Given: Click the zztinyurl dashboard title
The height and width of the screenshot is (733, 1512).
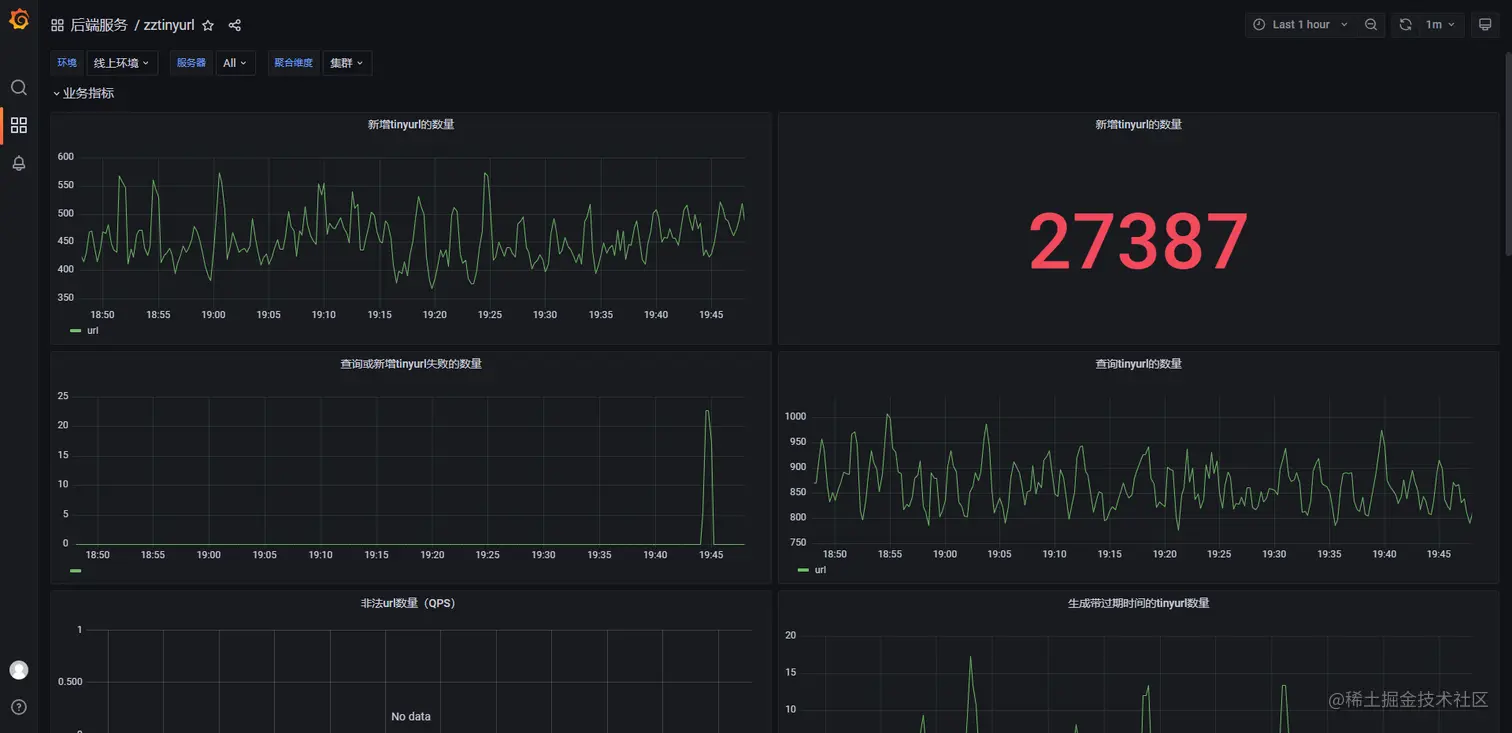Looking at the screenshot, I should (169, 25).
